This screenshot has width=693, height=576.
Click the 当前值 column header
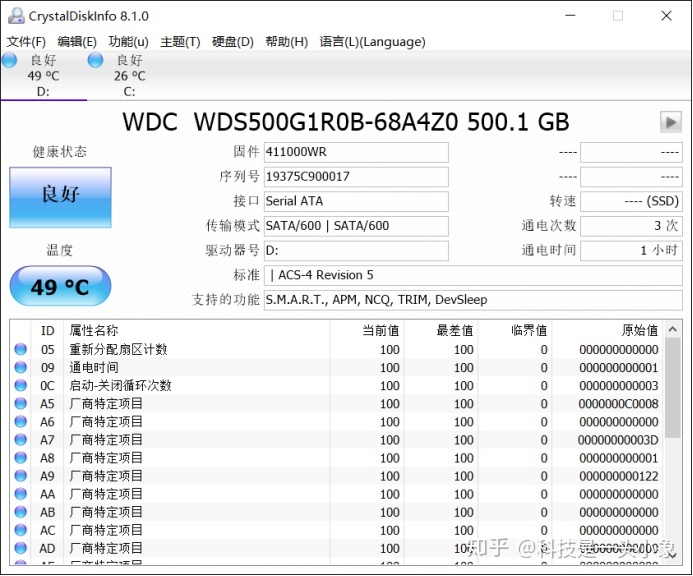pyautogui.click(x=366, y=331)
